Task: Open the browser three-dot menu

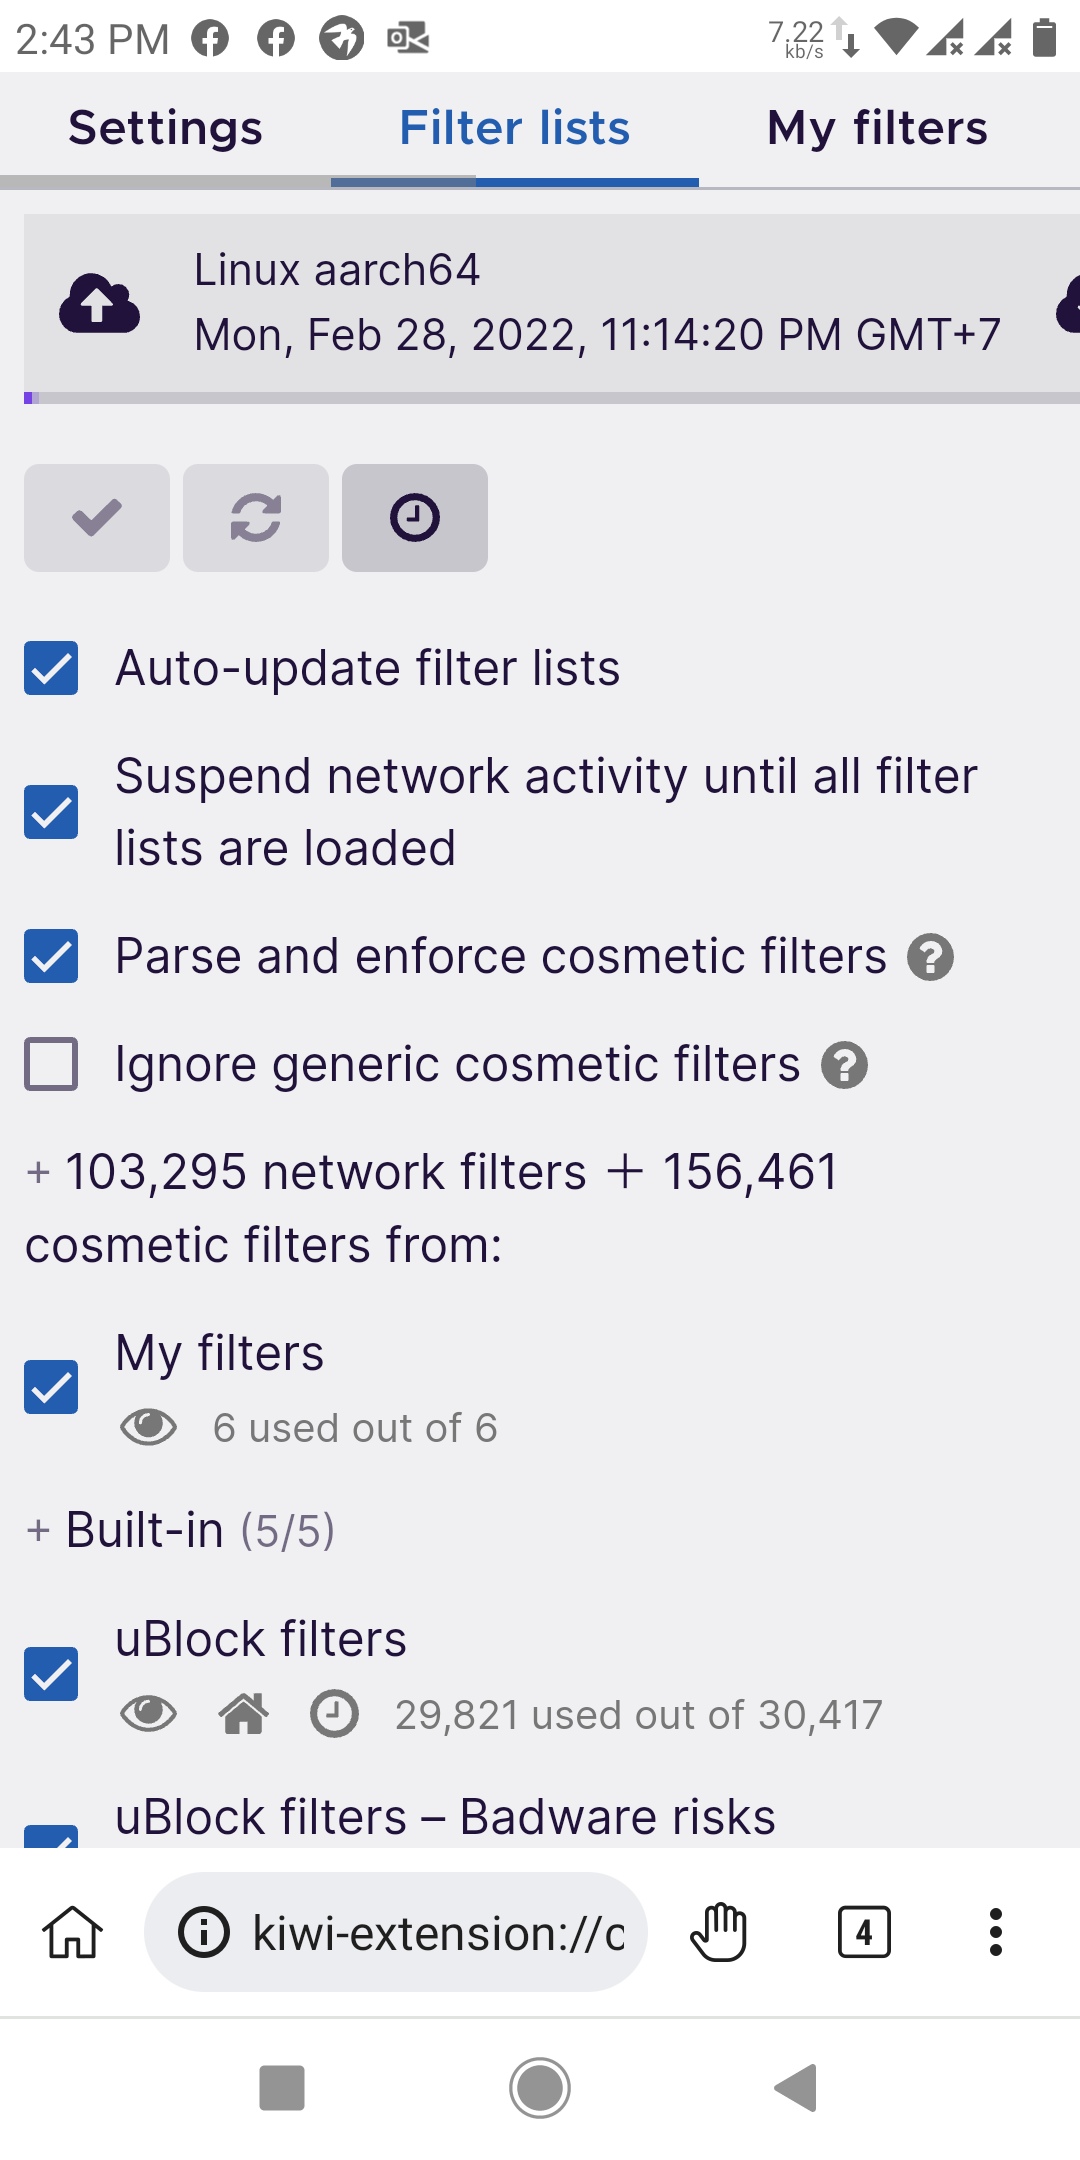Action: (x=995, y=1931)
